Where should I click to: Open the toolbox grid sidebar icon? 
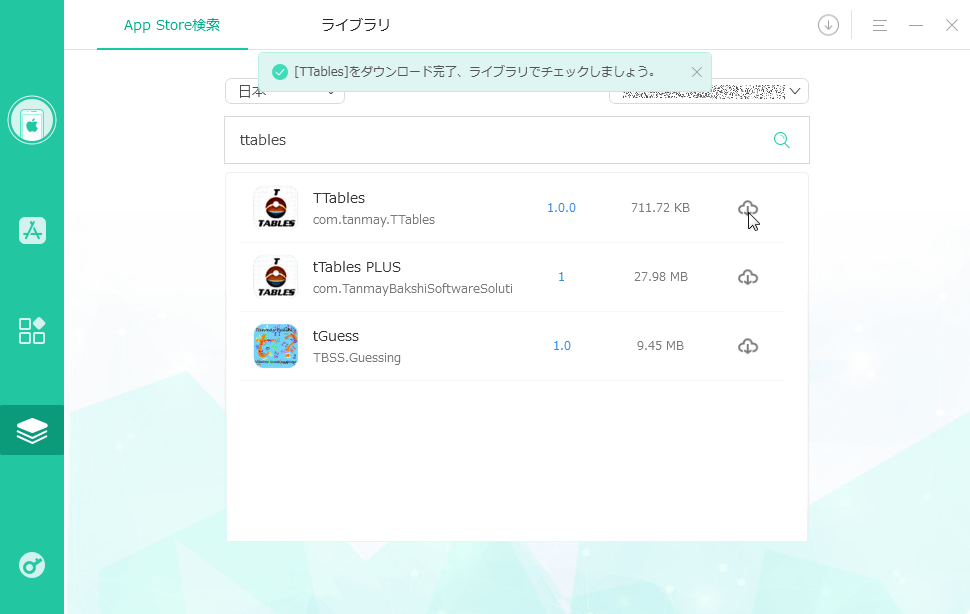32,331
